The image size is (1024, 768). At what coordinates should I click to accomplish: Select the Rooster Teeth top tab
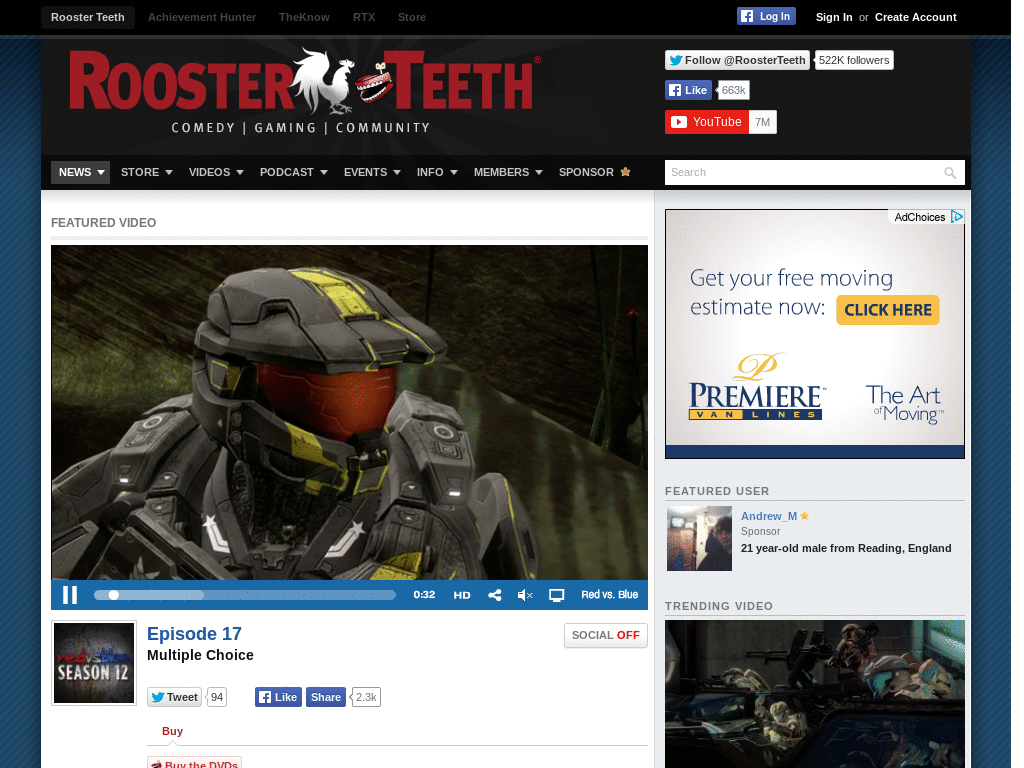(88, 17)
